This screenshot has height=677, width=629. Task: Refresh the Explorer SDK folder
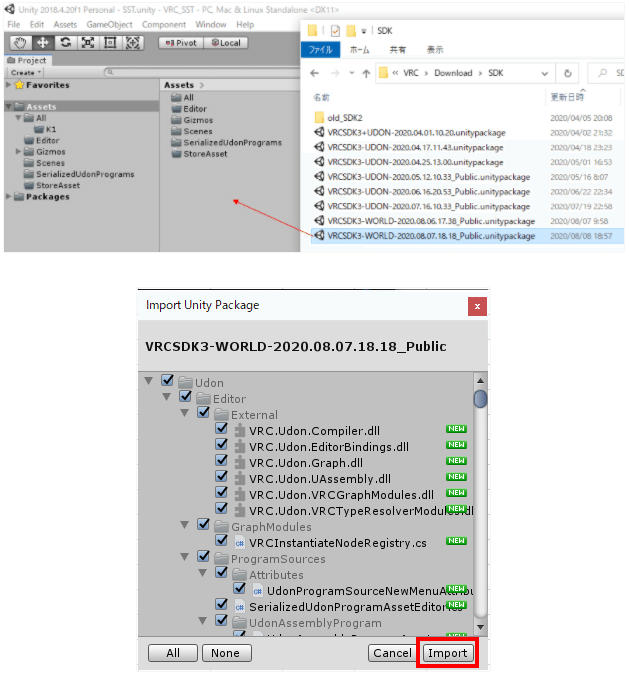point(568,73)
